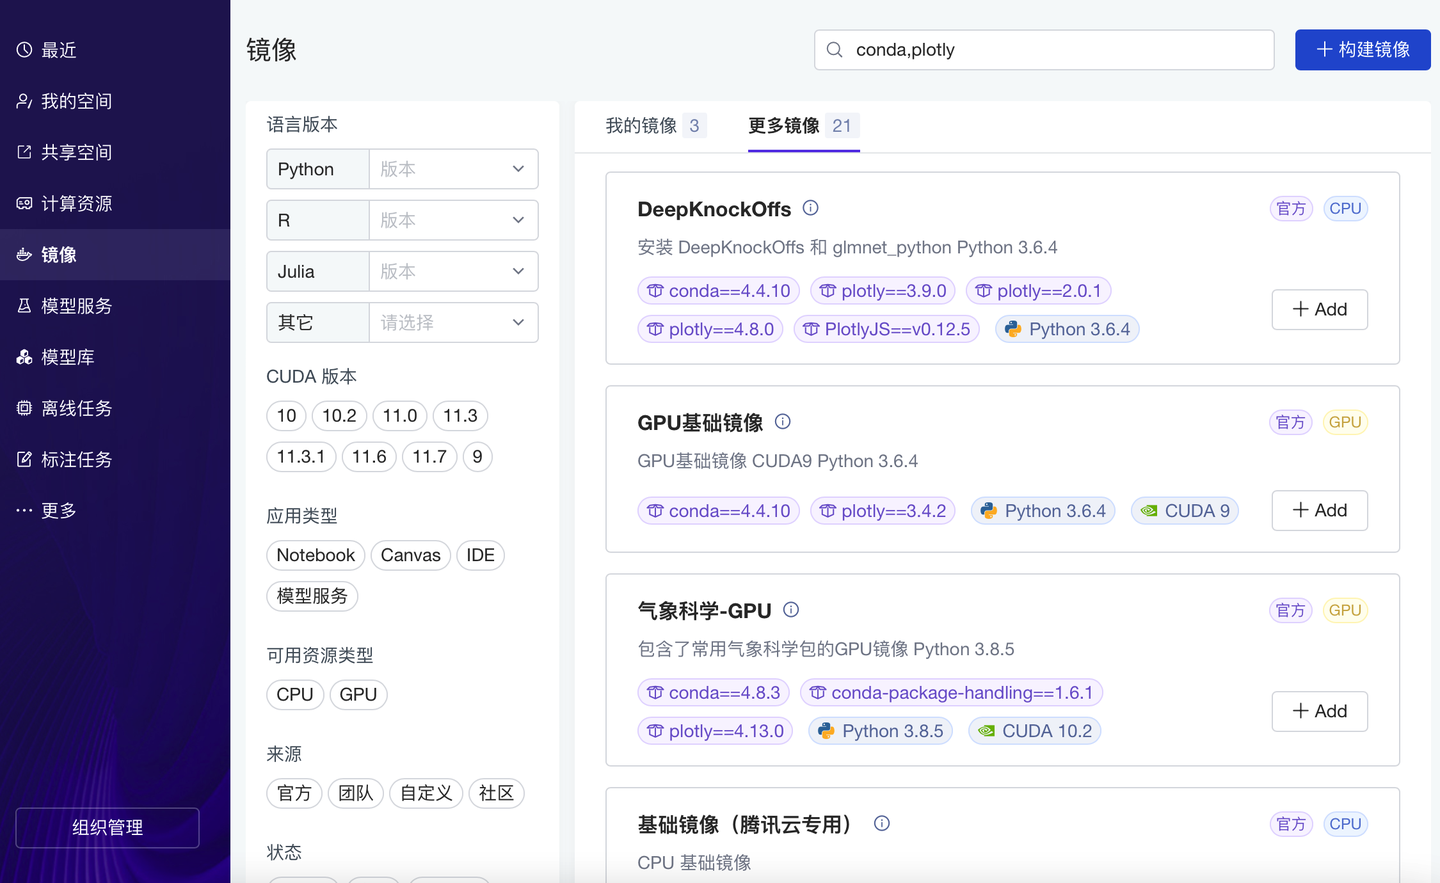The image size is (1440, 883).
Task: Open the Julia 版本 dropdown
Action: point(454,271)
